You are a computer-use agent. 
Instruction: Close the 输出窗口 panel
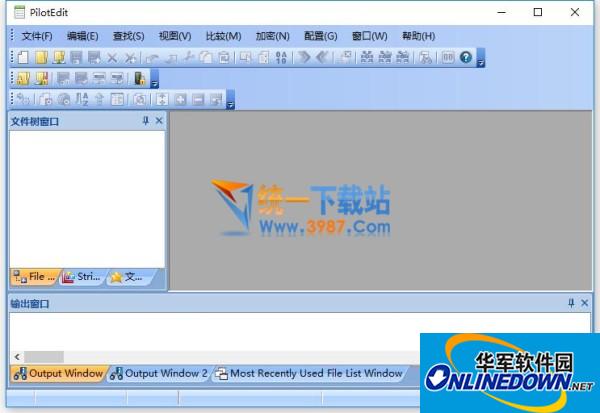(x=584, y=303)
